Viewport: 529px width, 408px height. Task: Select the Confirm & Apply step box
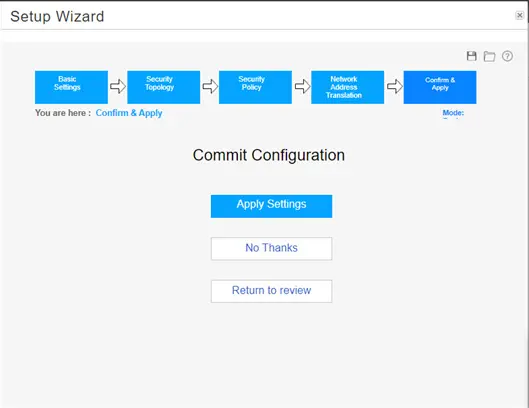440,87
